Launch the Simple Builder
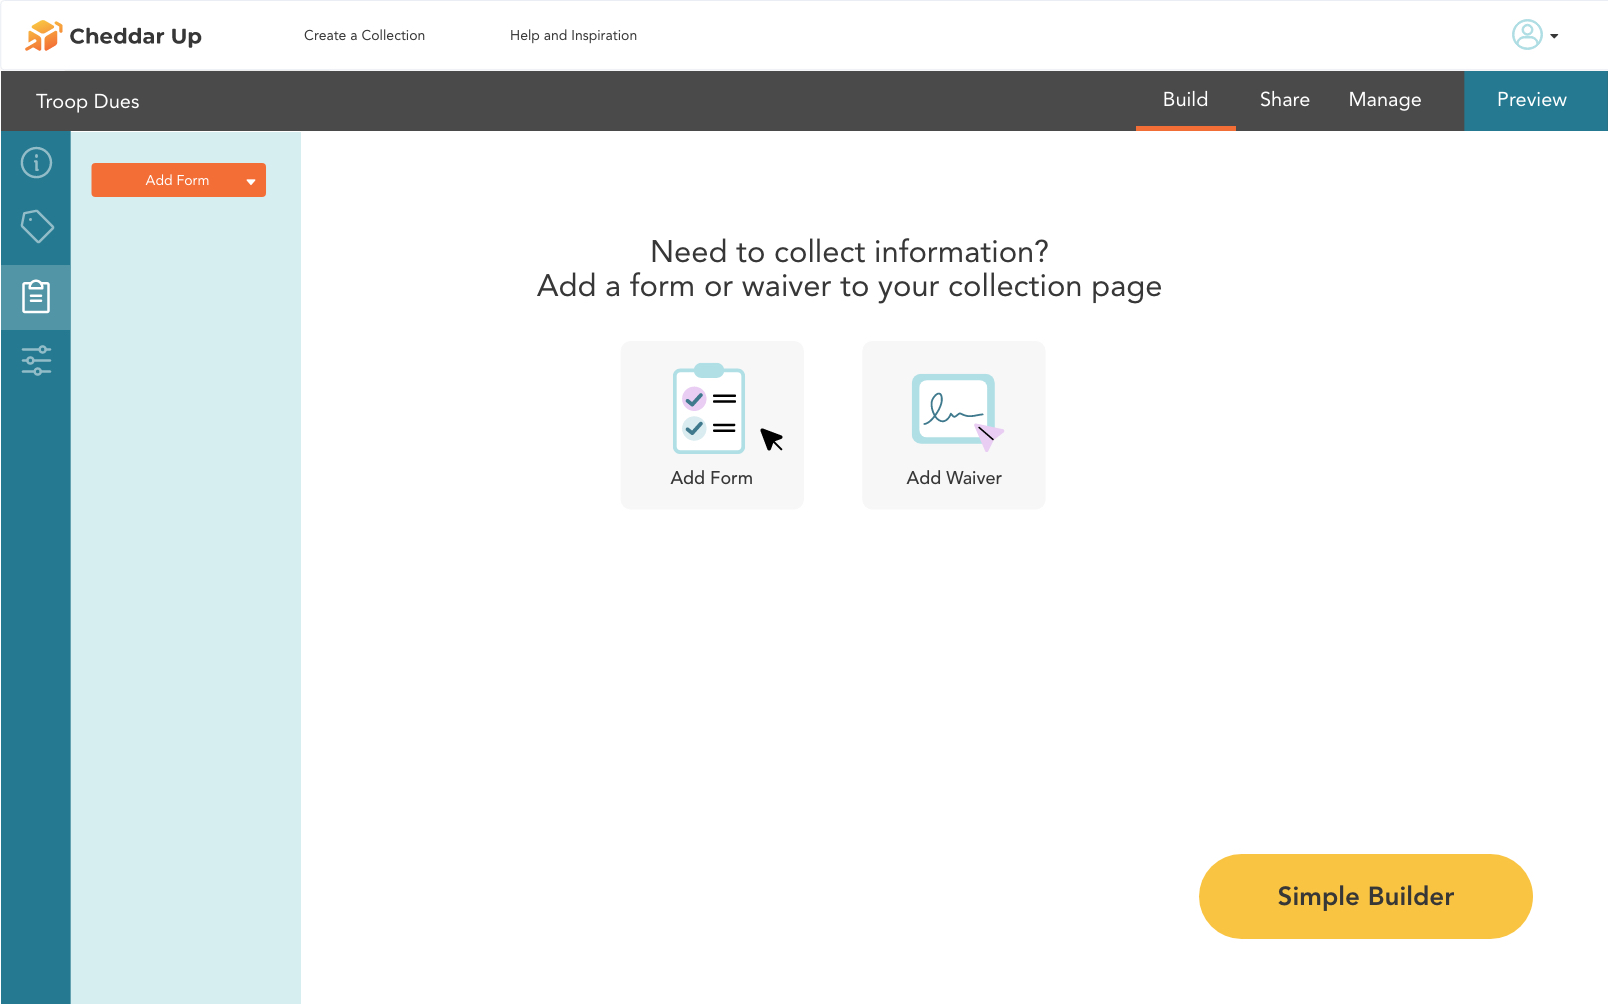 [x=1365, y=896]
